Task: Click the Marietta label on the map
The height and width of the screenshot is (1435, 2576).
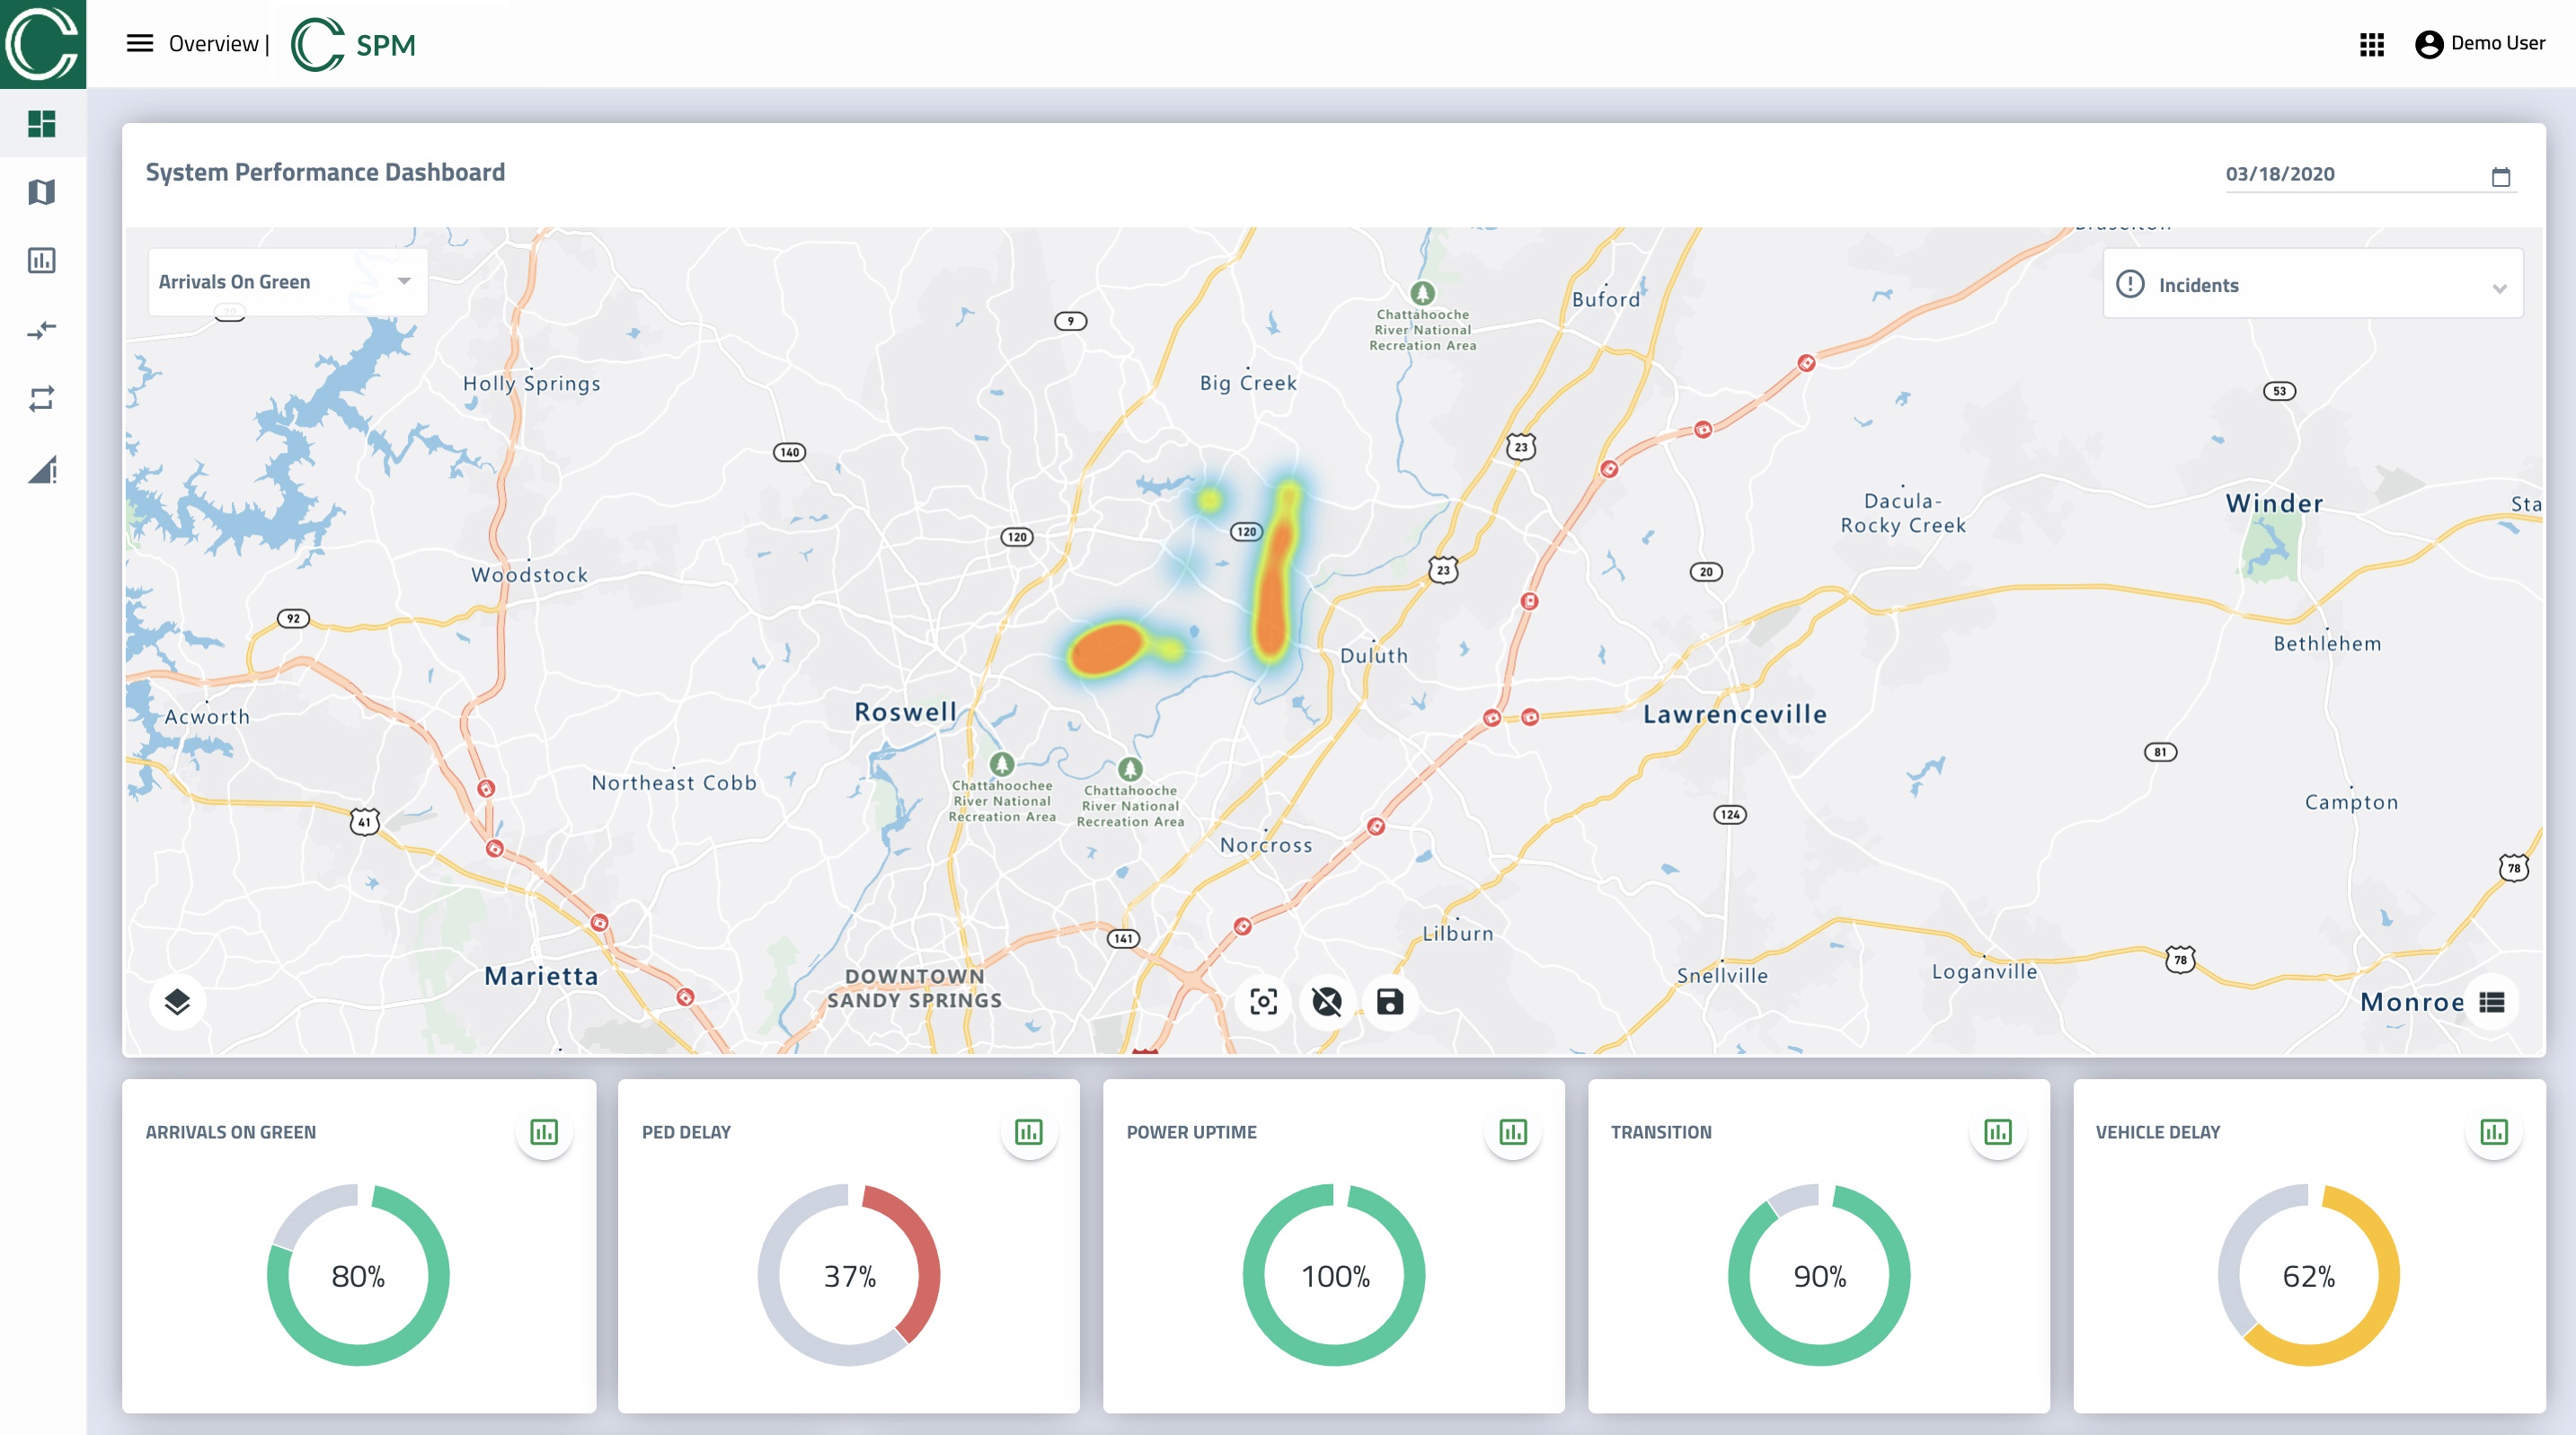Action: pos(541,976)
